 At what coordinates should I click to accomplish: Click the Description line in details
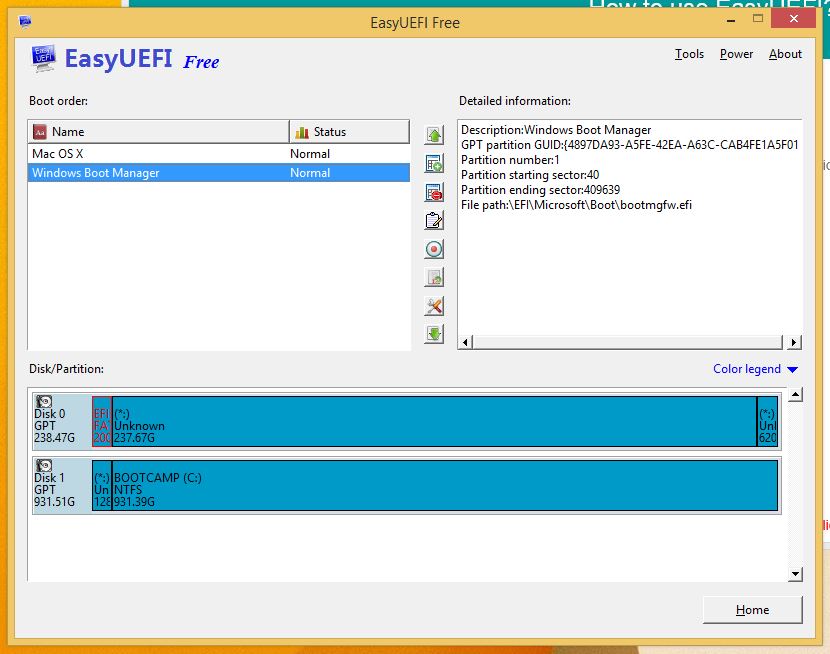tap(556, 130)
